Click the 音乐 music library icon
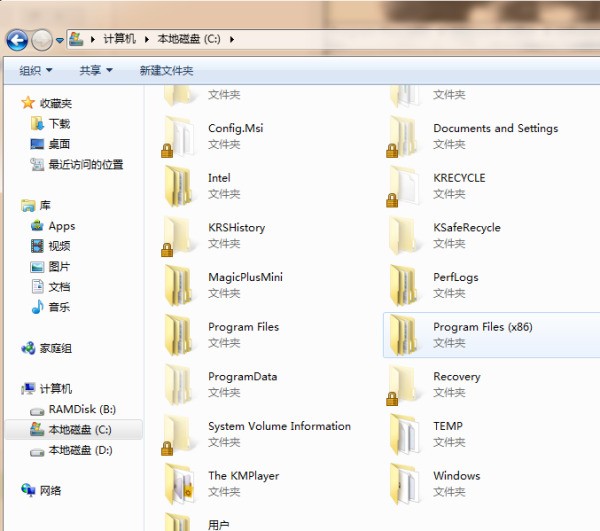The image size is (600, 531). [38, 307]
